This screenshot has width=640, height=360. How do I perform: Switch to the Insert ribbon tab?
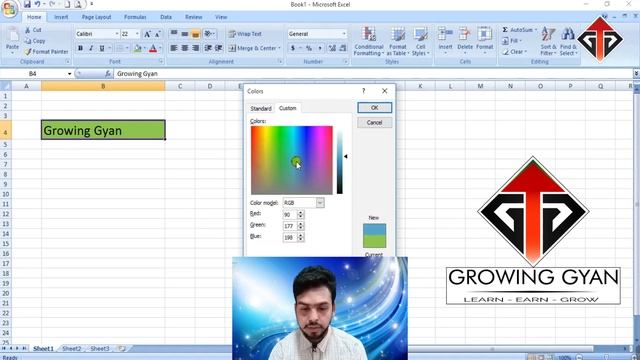61,17
